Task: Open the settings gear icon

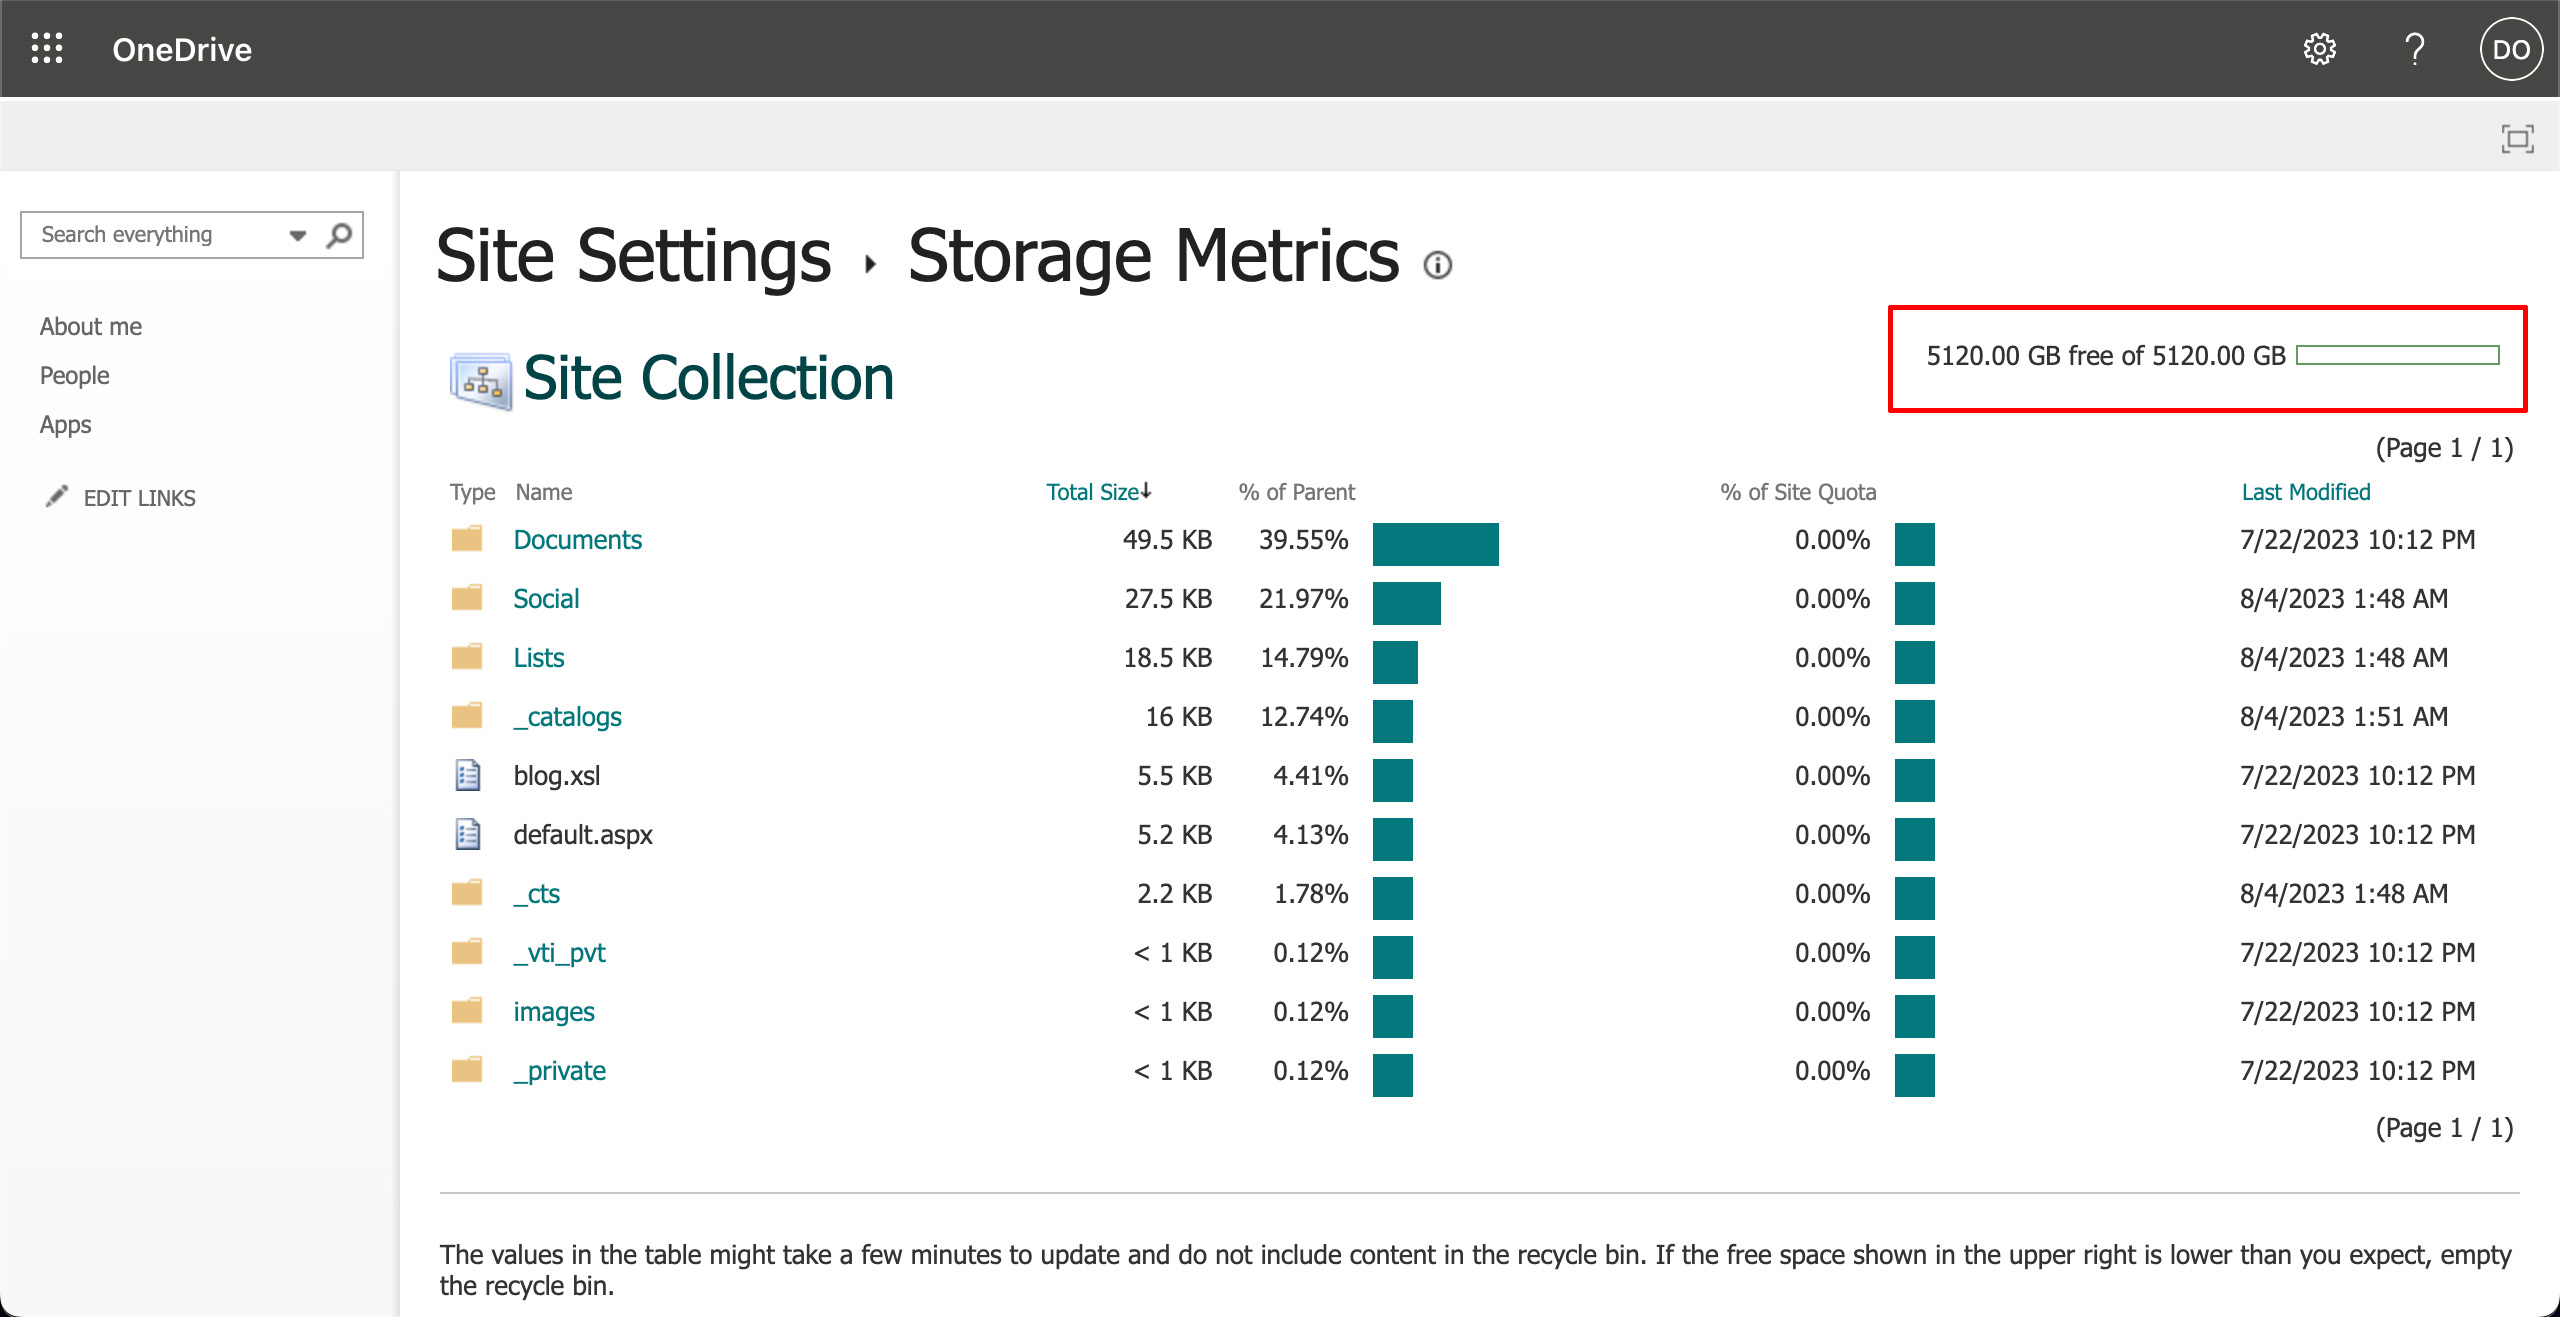Action: coord(2319,49)
